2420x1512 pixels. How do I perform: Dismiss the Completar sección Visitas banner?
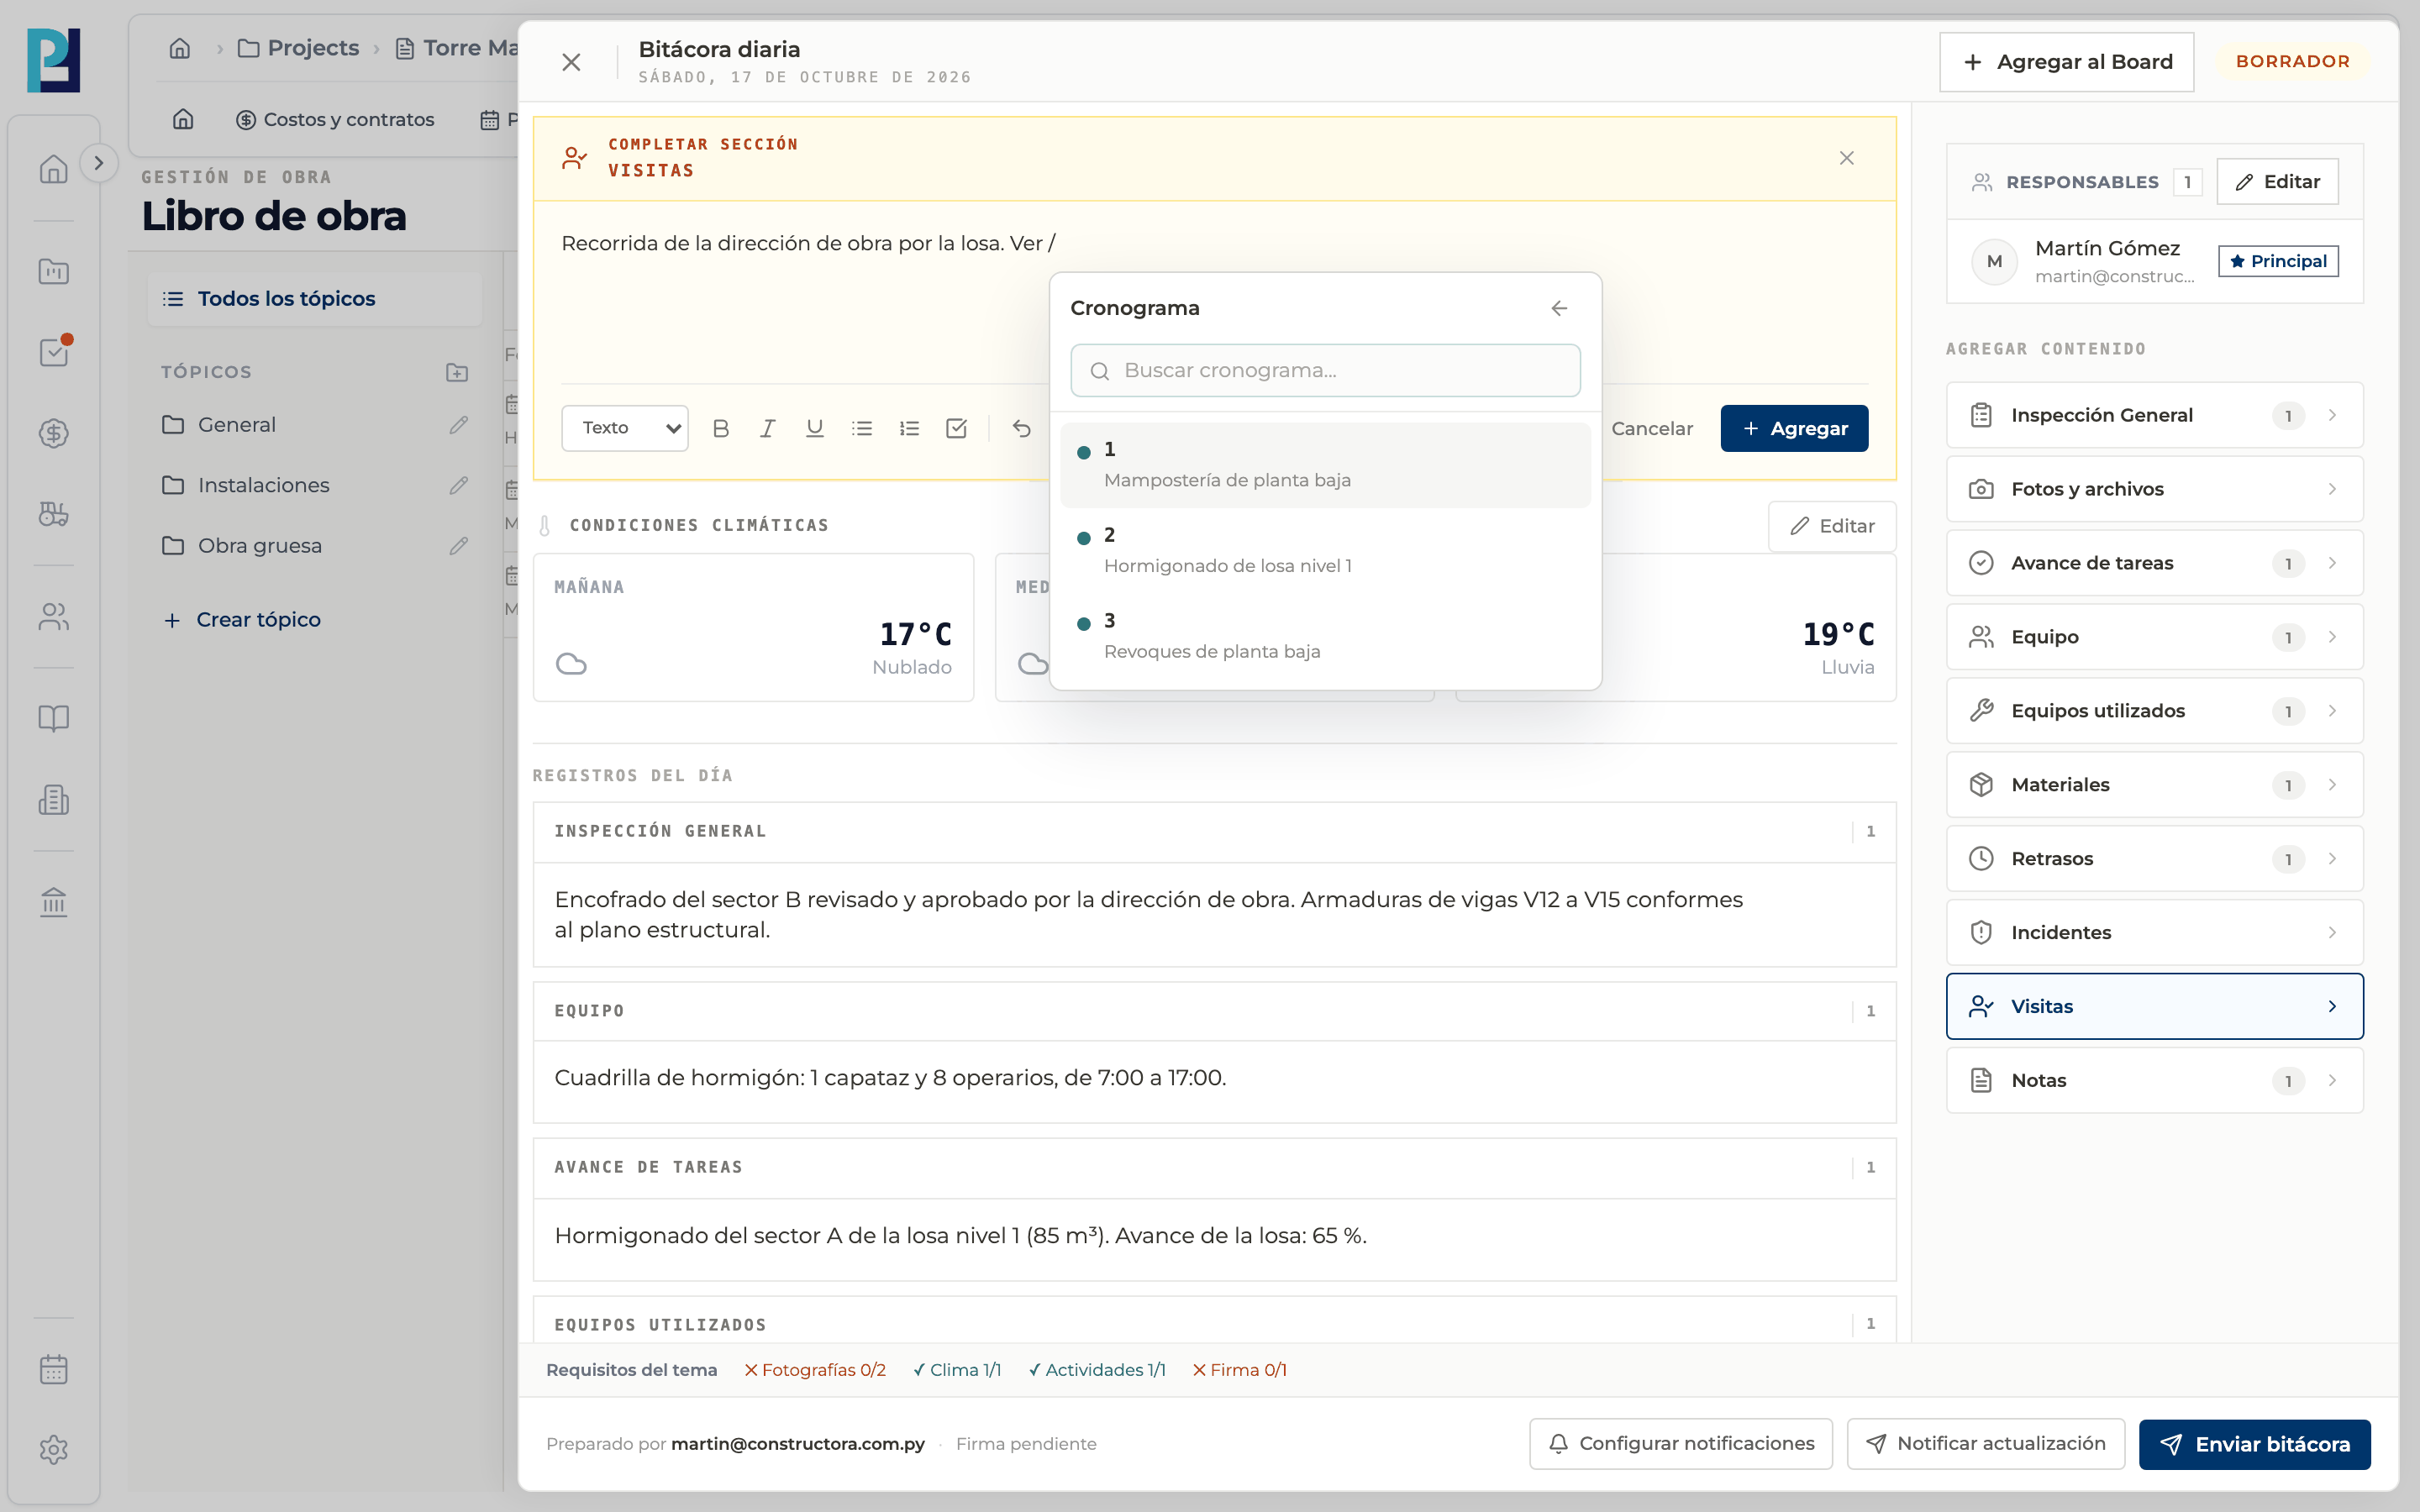(1846, 158)
